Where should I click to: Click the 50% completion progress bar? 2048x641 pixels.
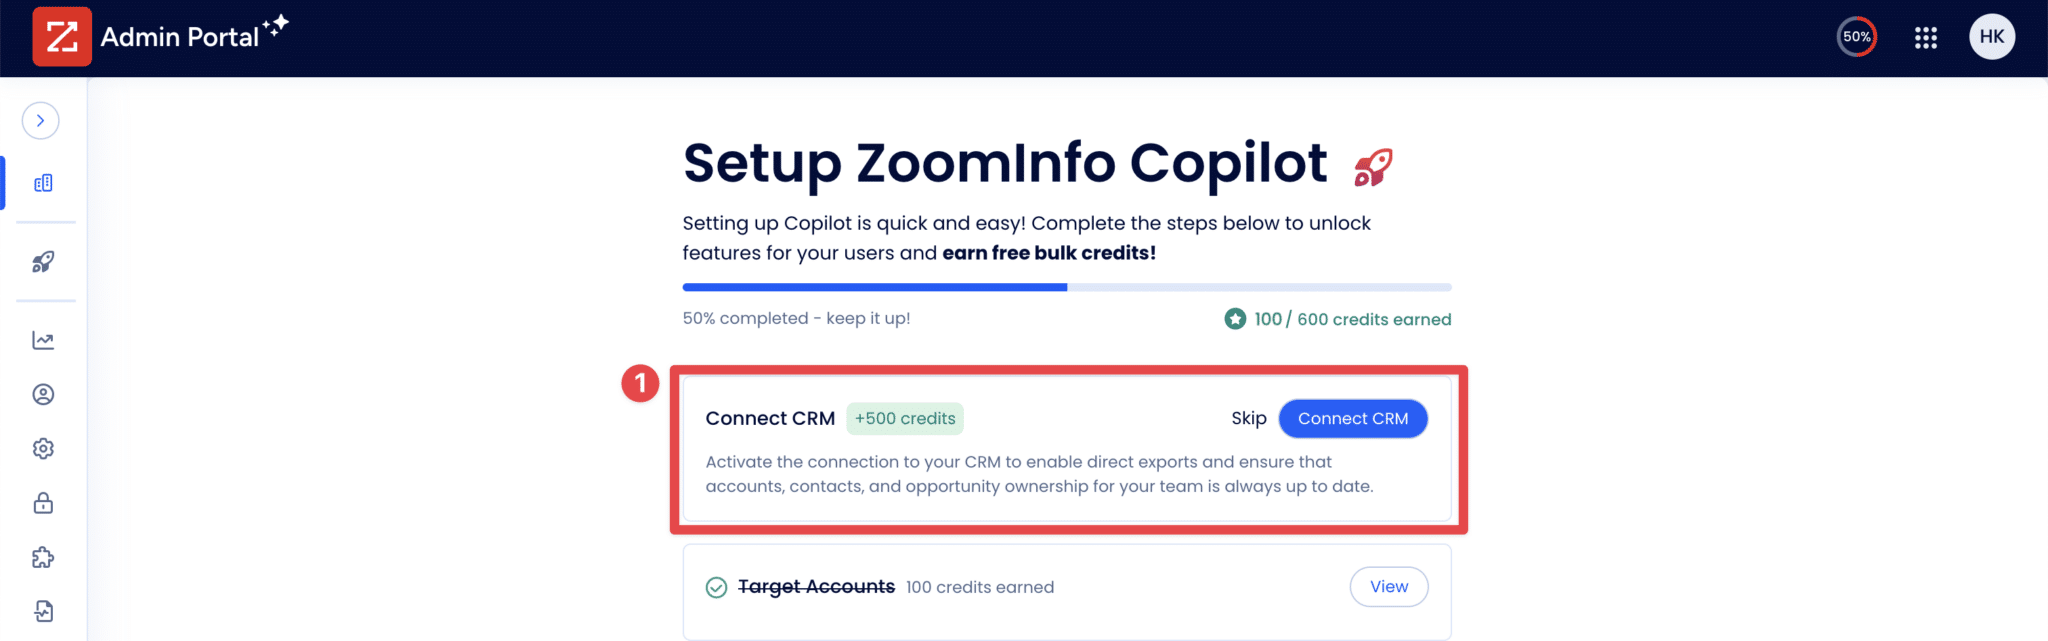1066,287
